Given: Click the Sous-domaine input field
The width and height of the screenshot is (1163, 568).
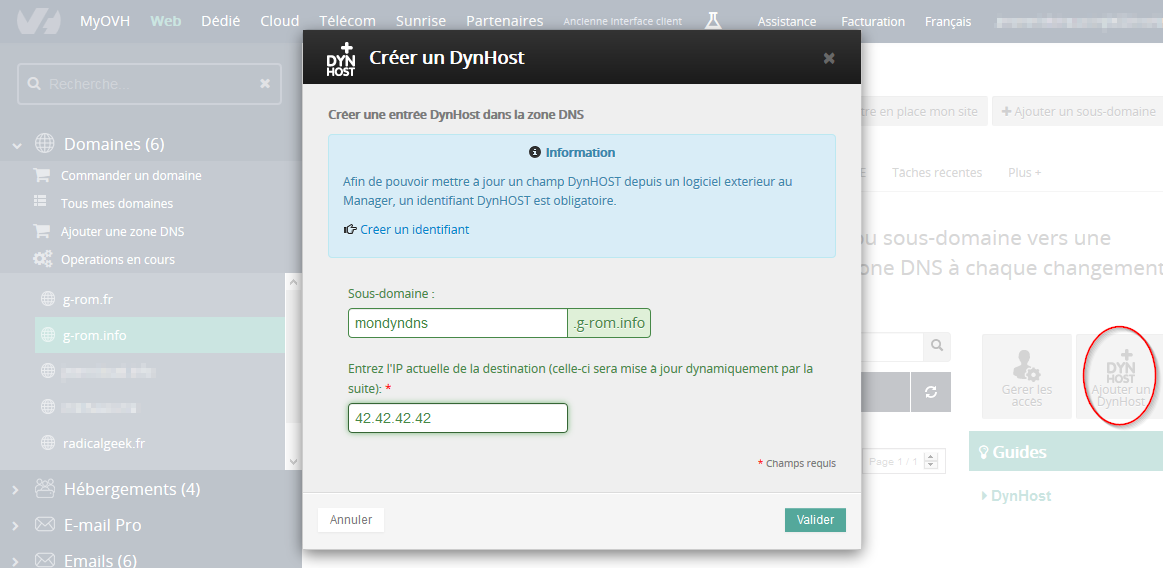Looking at the screenshot, I should click(x=458, y=323).
